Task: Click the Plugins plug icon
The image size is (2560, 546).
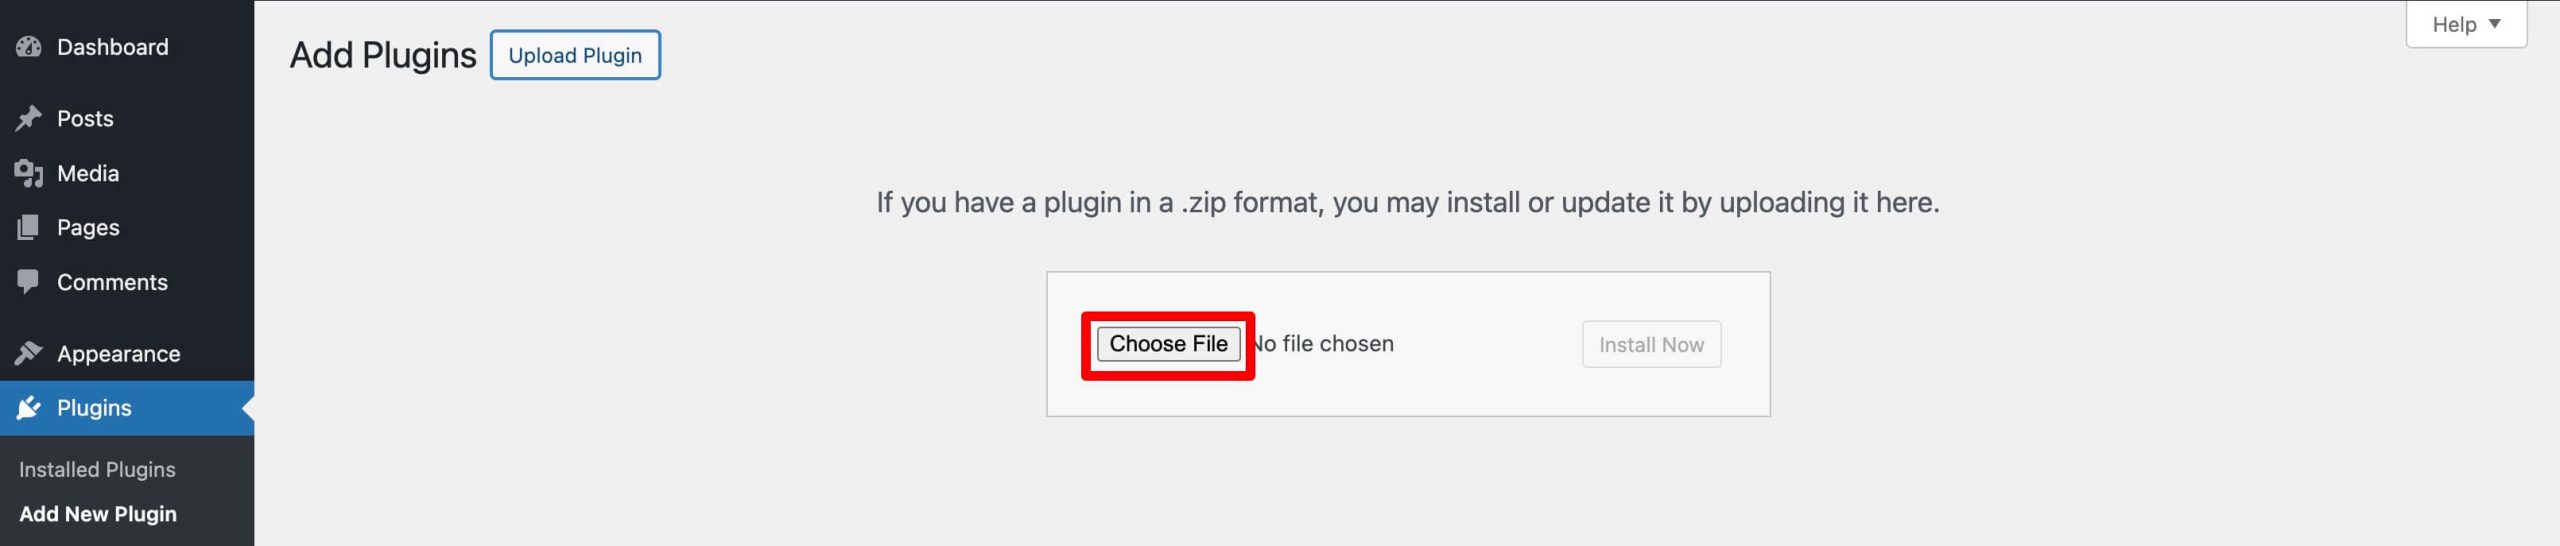Action: [x=29, y=408]
